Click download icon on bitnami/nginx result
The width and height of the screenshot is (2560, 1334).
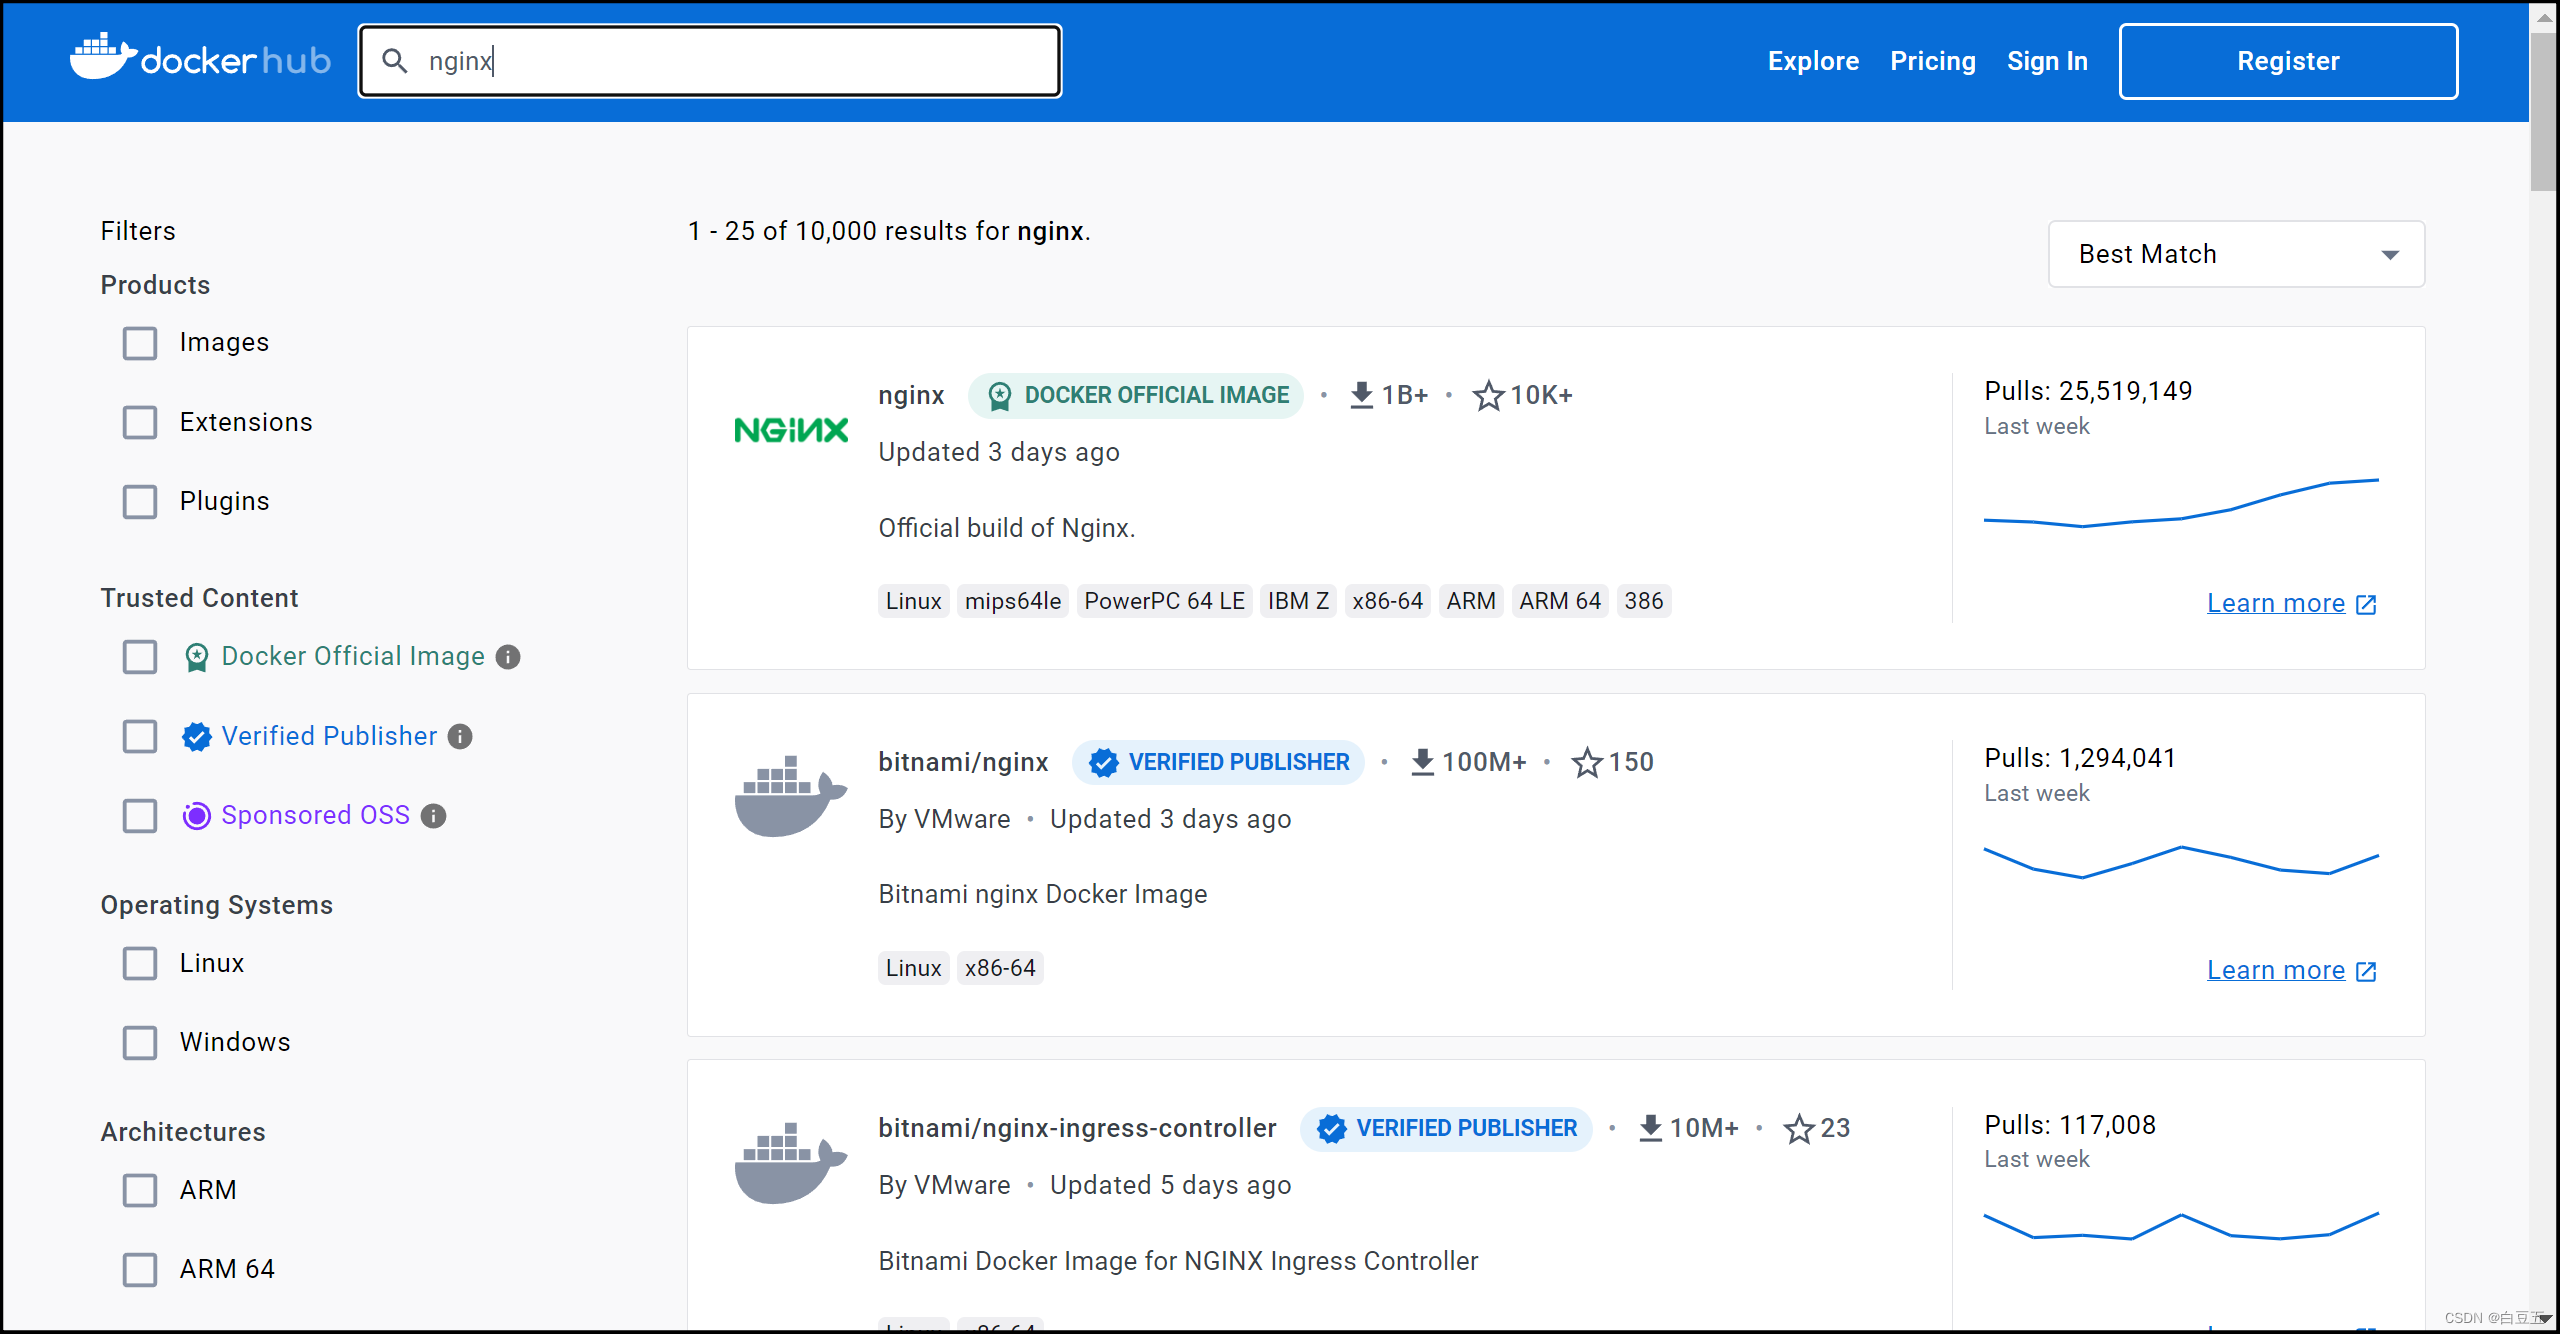(1422, 762)
